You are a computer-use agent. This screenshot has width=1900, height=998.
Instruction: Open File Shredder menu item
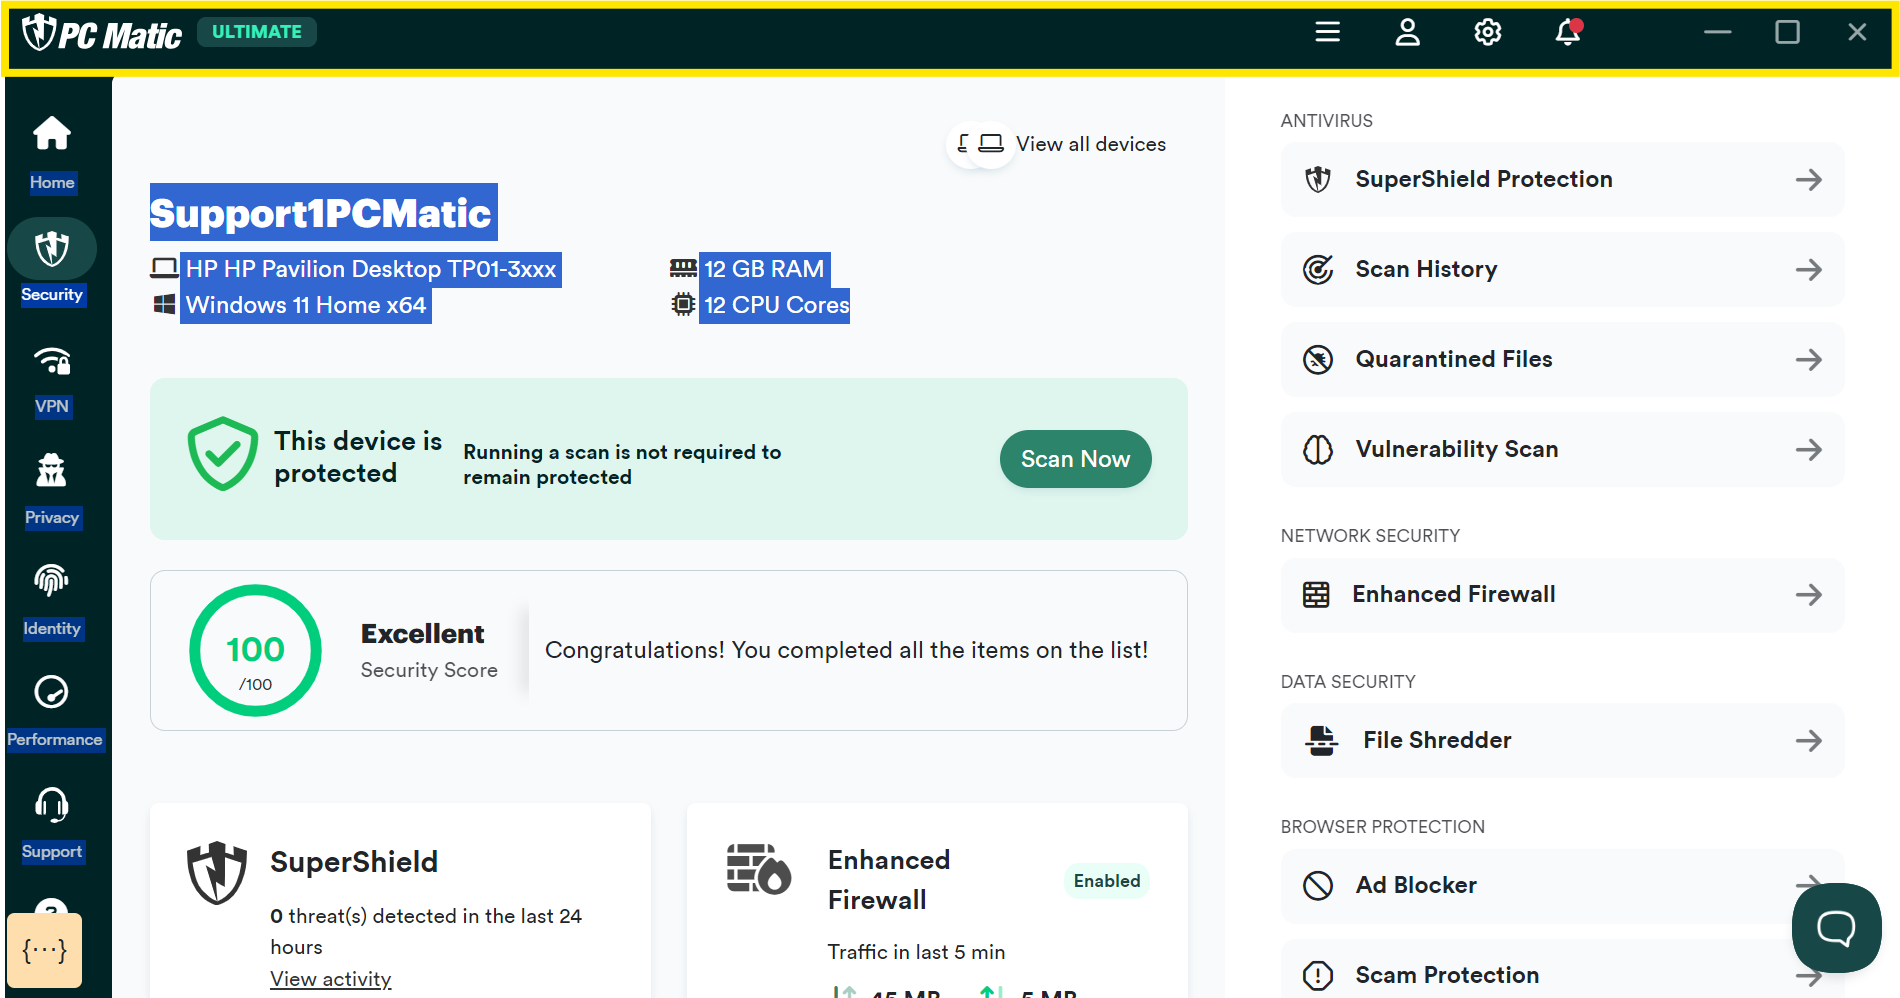pos(1562,741)
